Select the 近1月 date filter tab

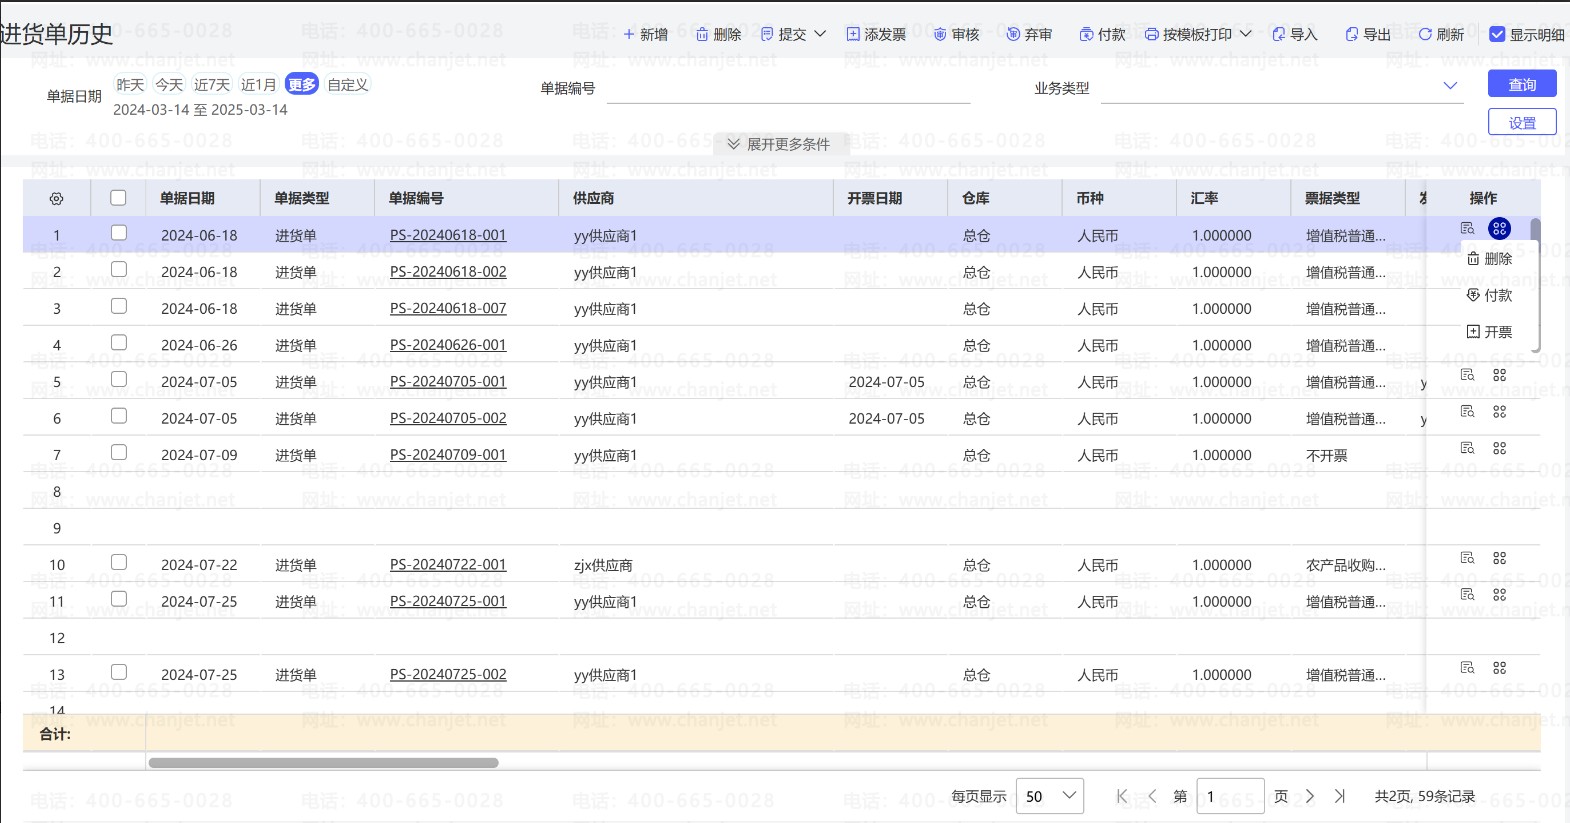click(259, 85)
